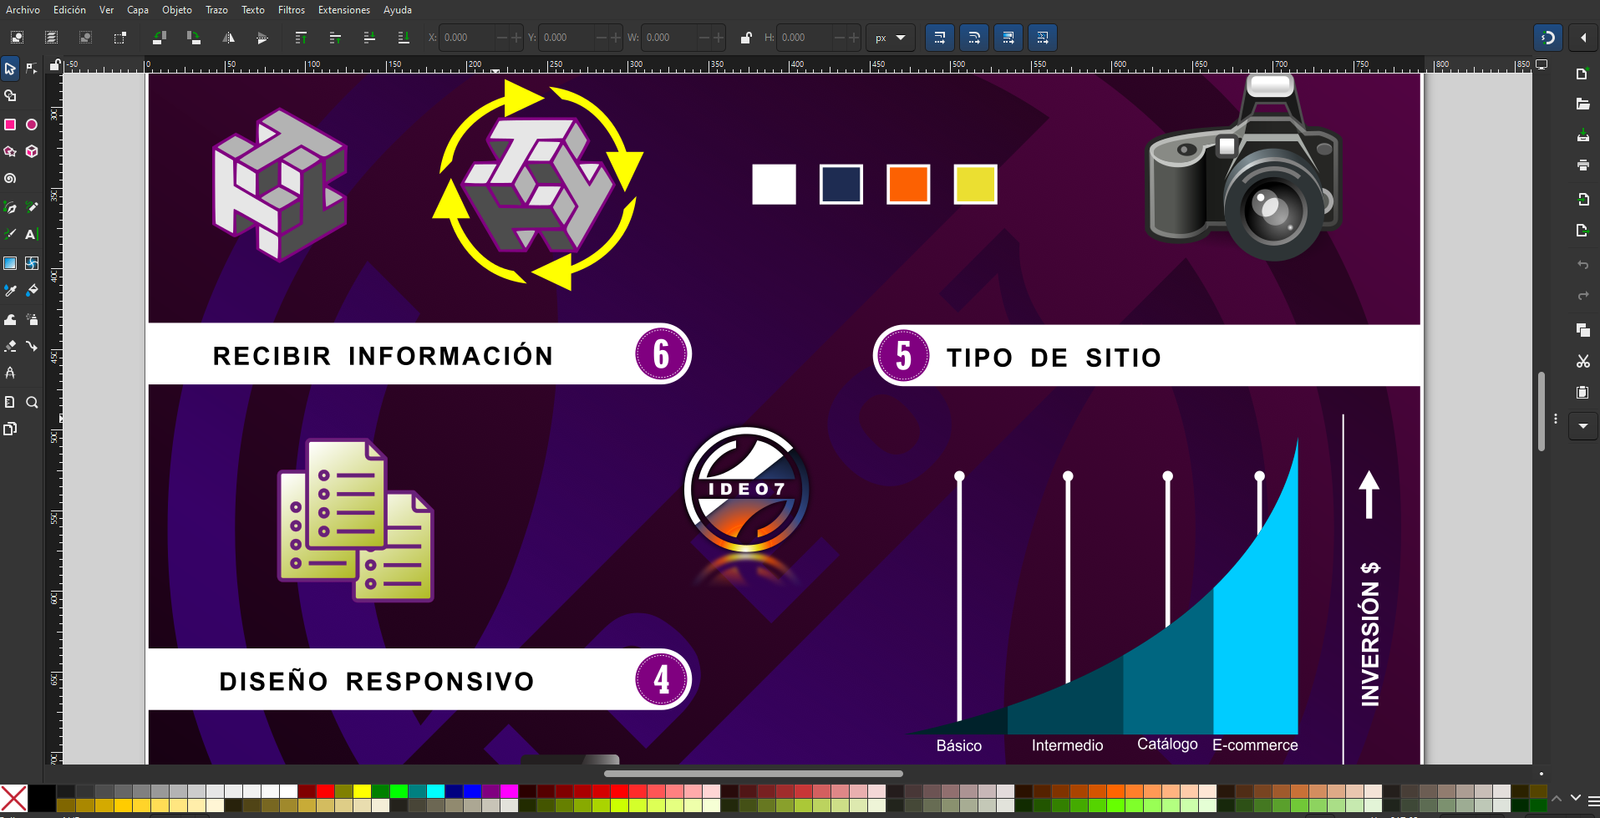Click the Print icon in right toolbar
1600x818 pixels.
pos(1582,165)
